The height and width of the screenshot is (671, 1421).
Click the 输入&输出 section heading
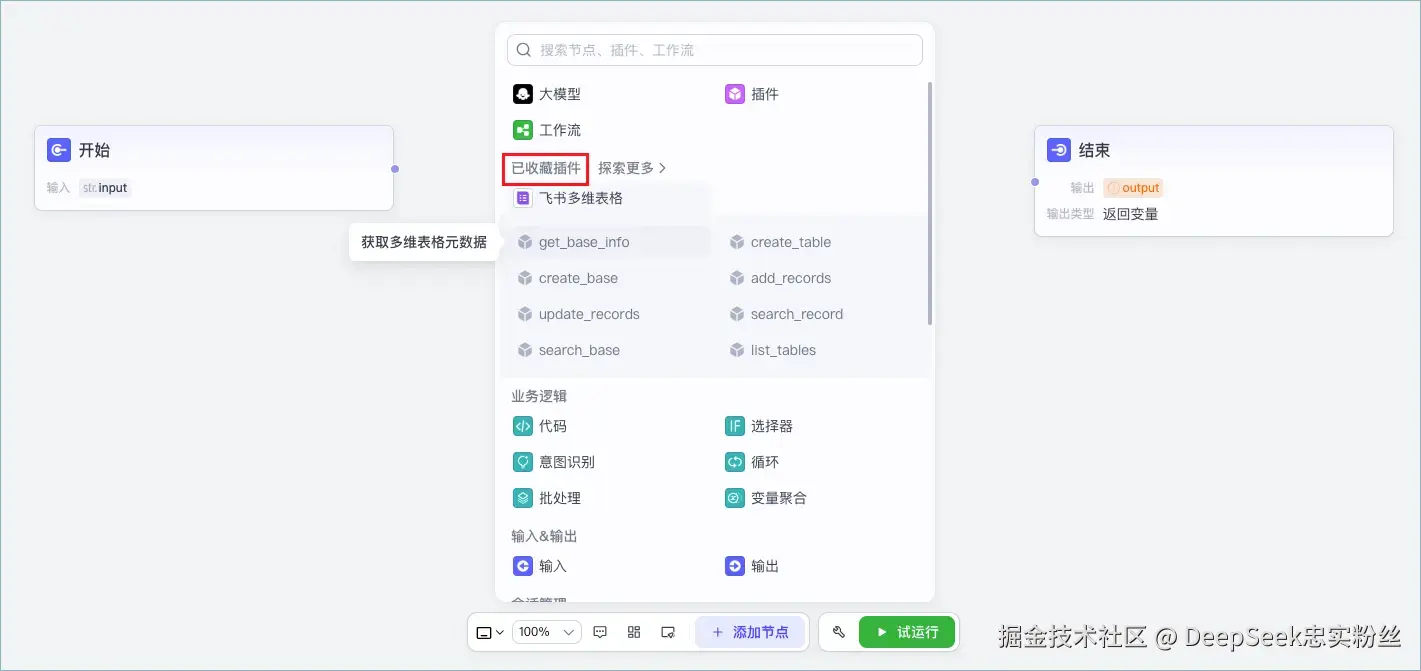point(544,536)
